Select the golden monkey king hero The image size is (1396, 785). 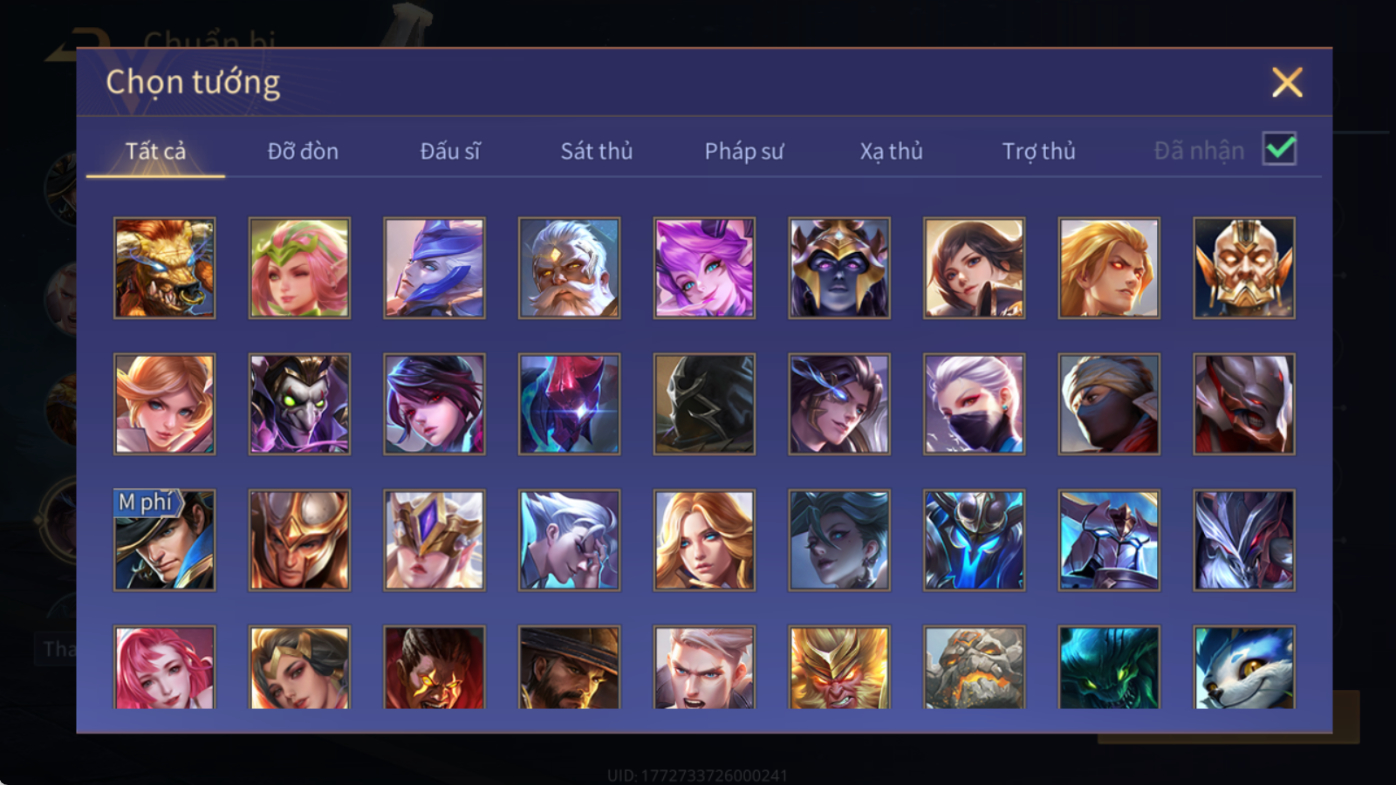coord(839,667)
